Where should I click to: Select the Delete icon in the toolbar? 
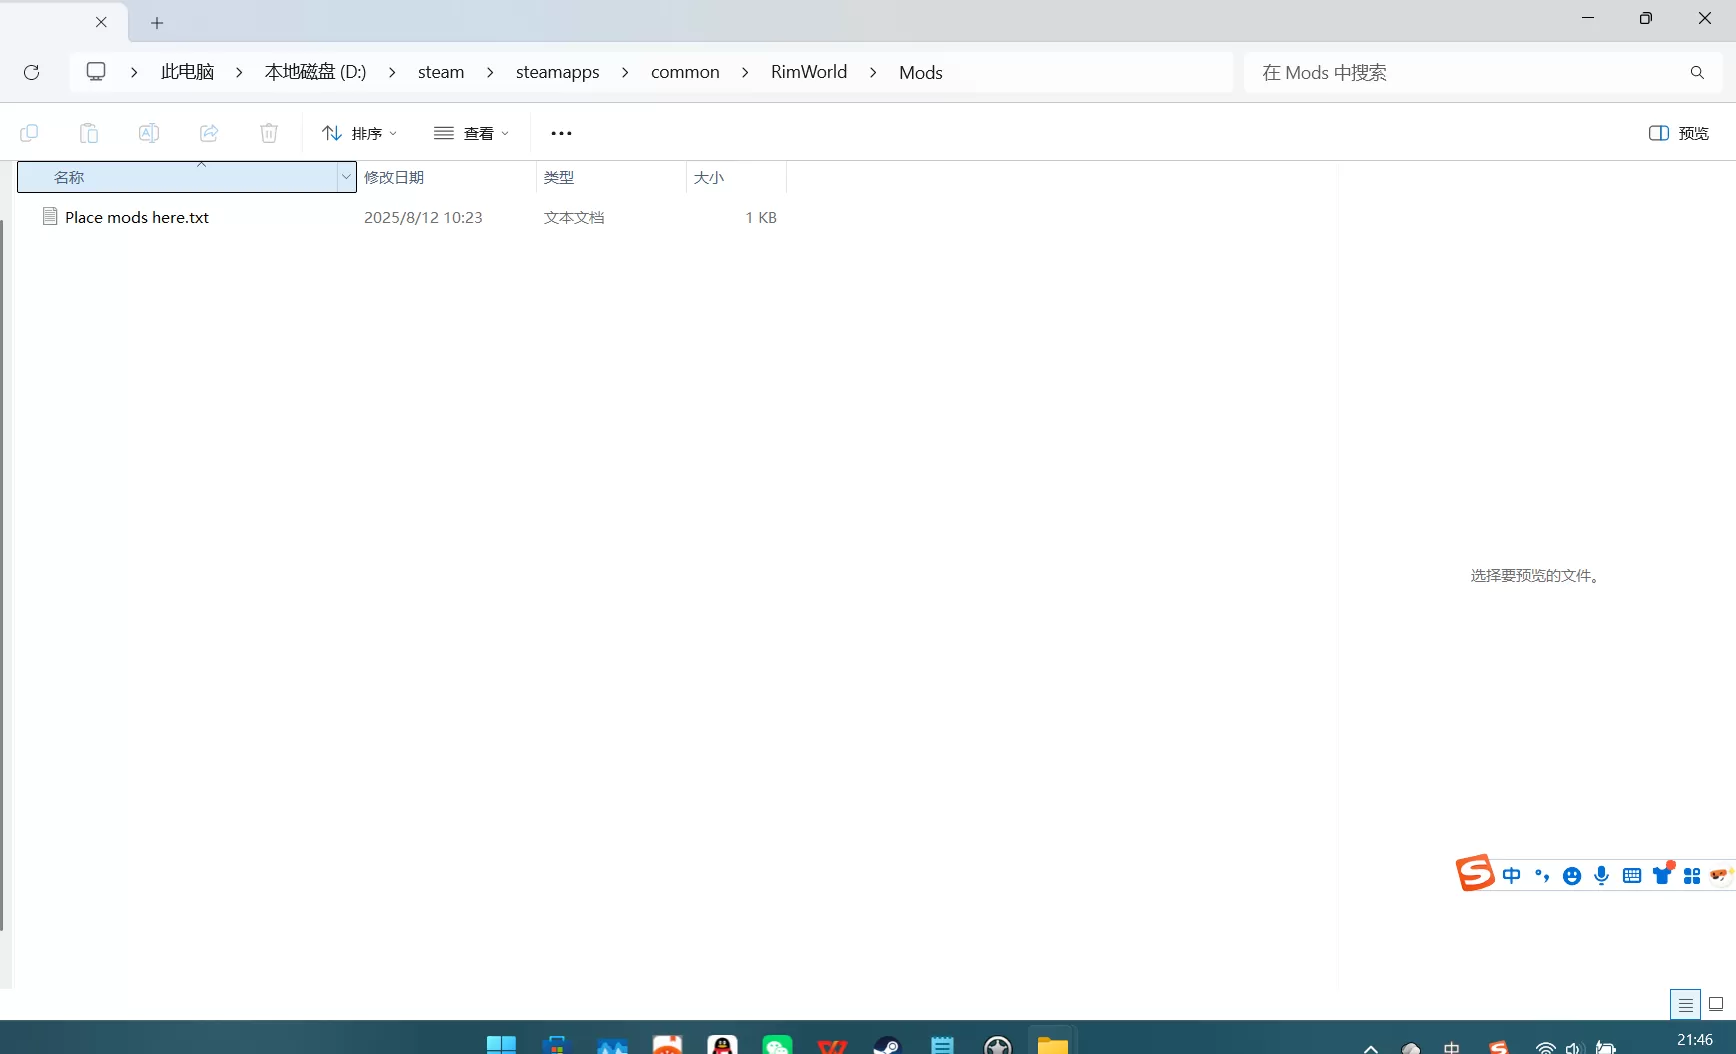(268, 133)
